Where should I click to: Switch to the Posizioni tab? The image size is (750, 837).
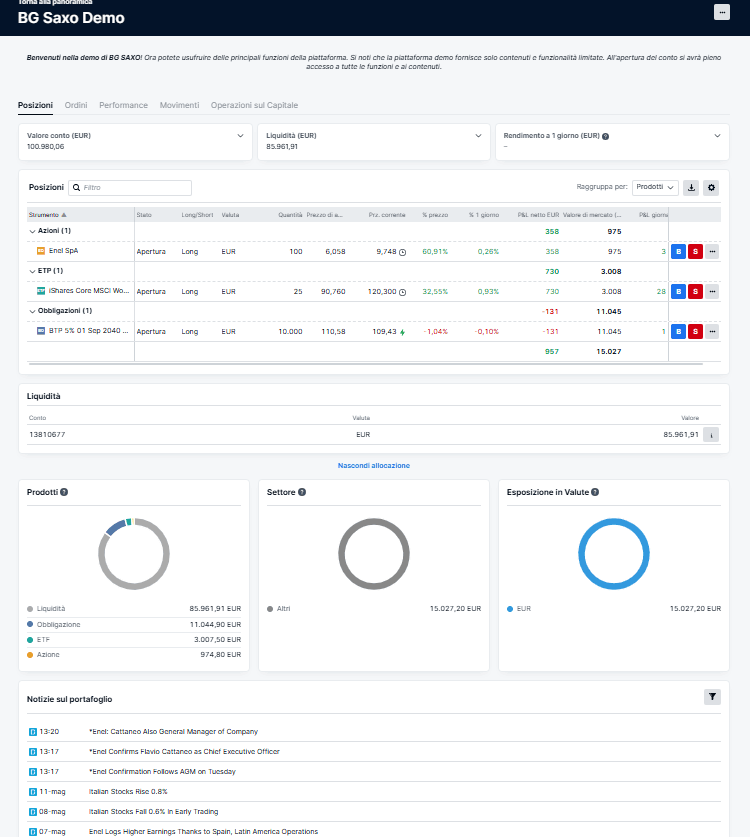[x=35, y=105]
